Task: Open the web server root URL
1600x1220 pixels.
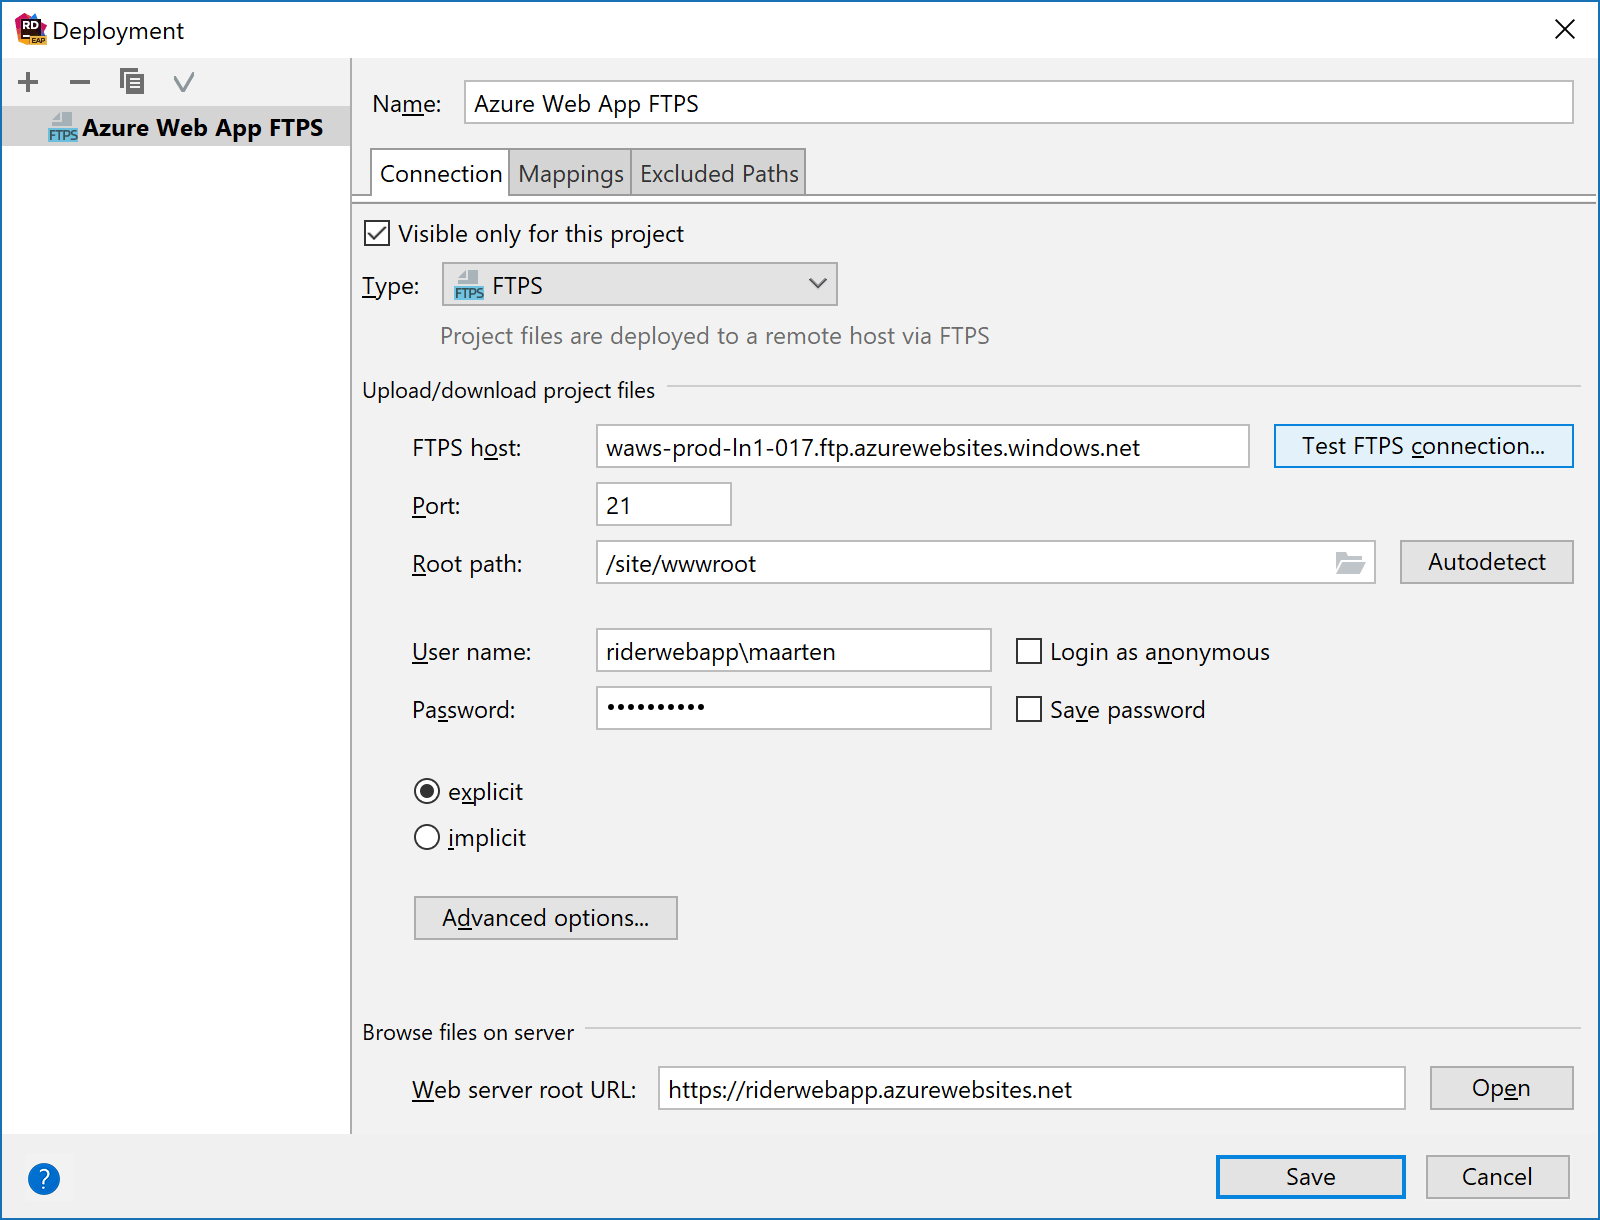Action: click(x=1501, y=1088)
